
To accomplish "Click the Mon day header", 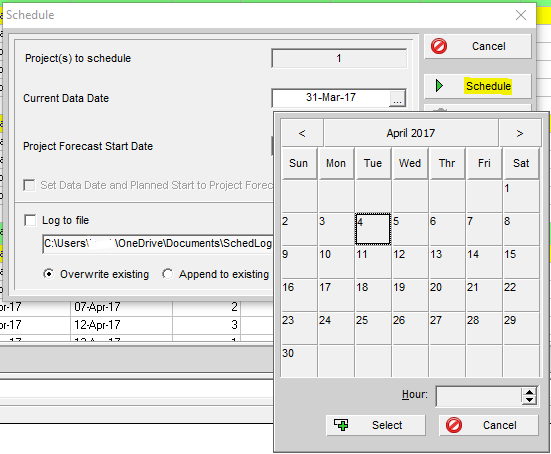I will click(336, 163).
